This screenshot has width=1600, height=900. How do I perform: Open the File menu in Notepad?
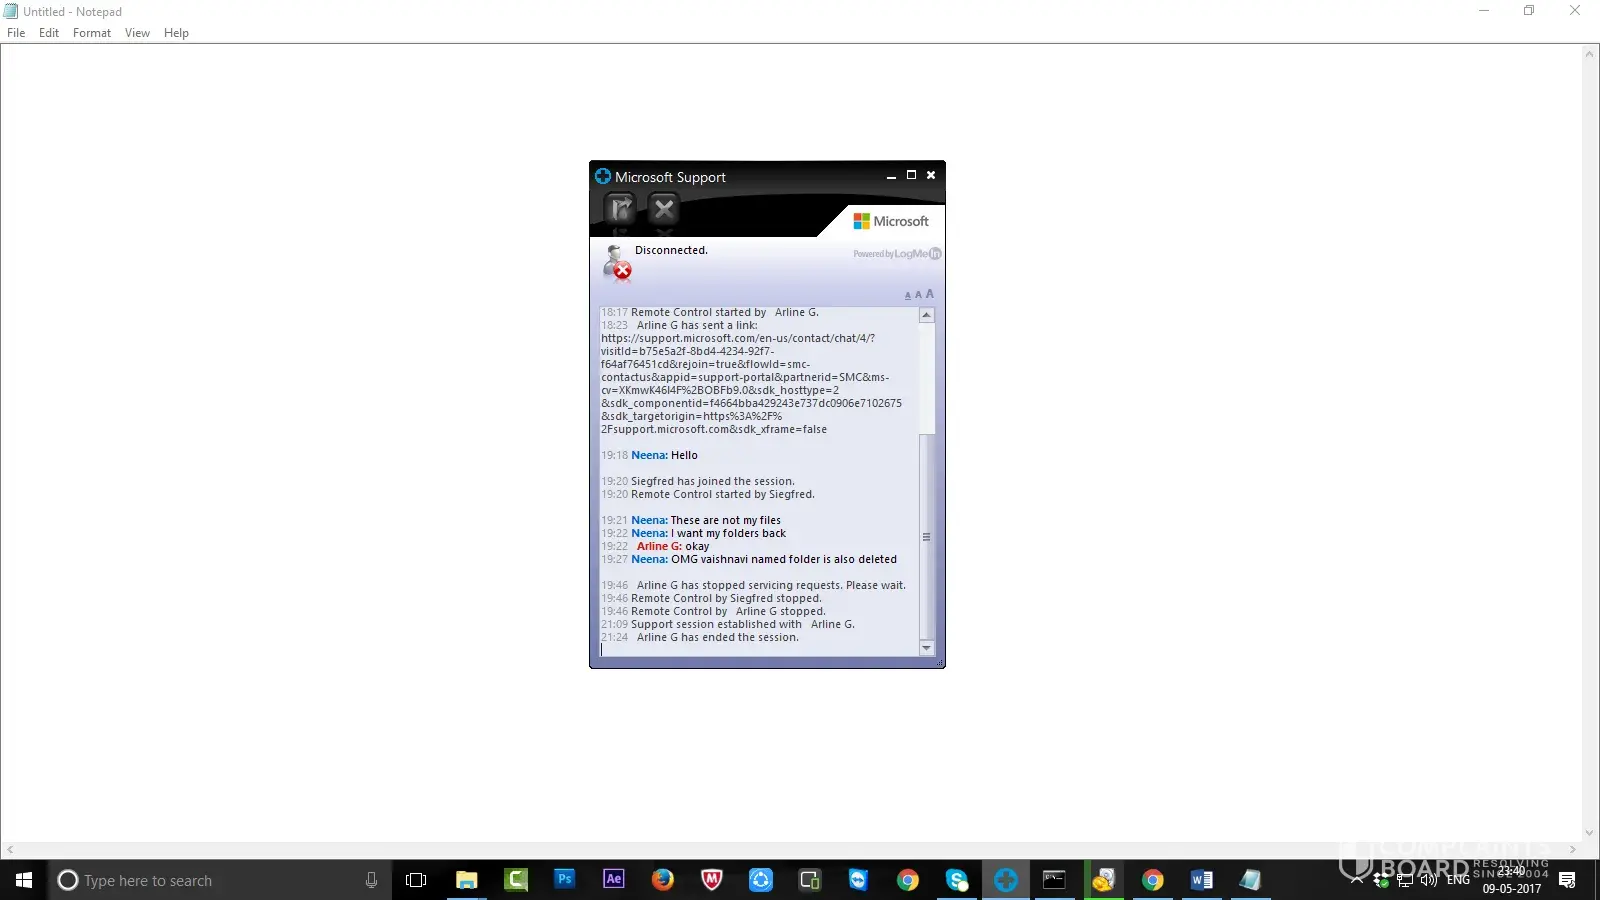coord(16,33)
